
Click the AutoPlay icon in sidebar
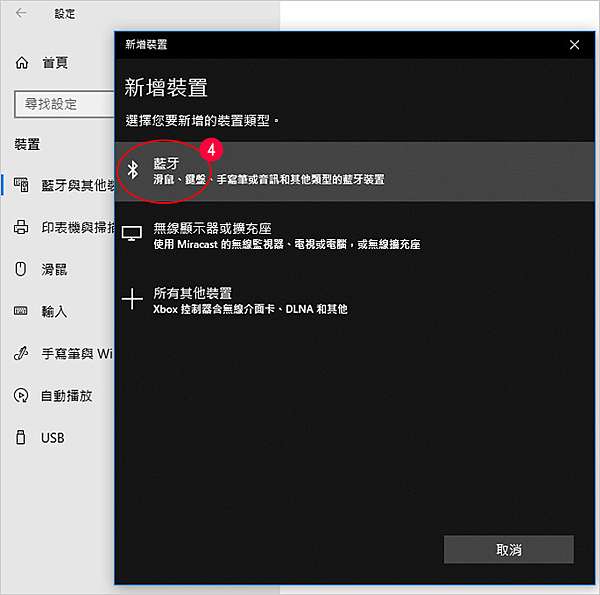(x=21, y=395)
